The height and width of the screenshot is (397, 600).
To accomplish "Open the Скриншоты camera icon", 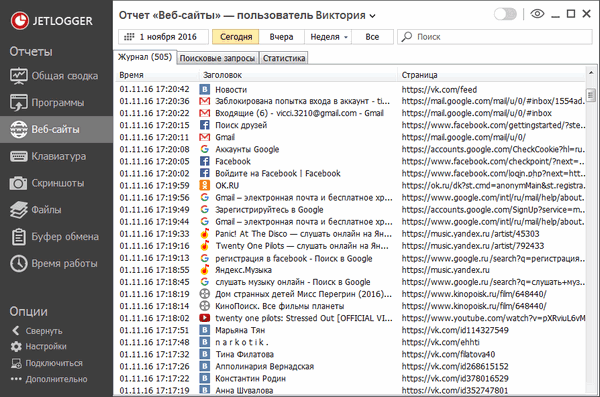I will [x=18, y=183].
